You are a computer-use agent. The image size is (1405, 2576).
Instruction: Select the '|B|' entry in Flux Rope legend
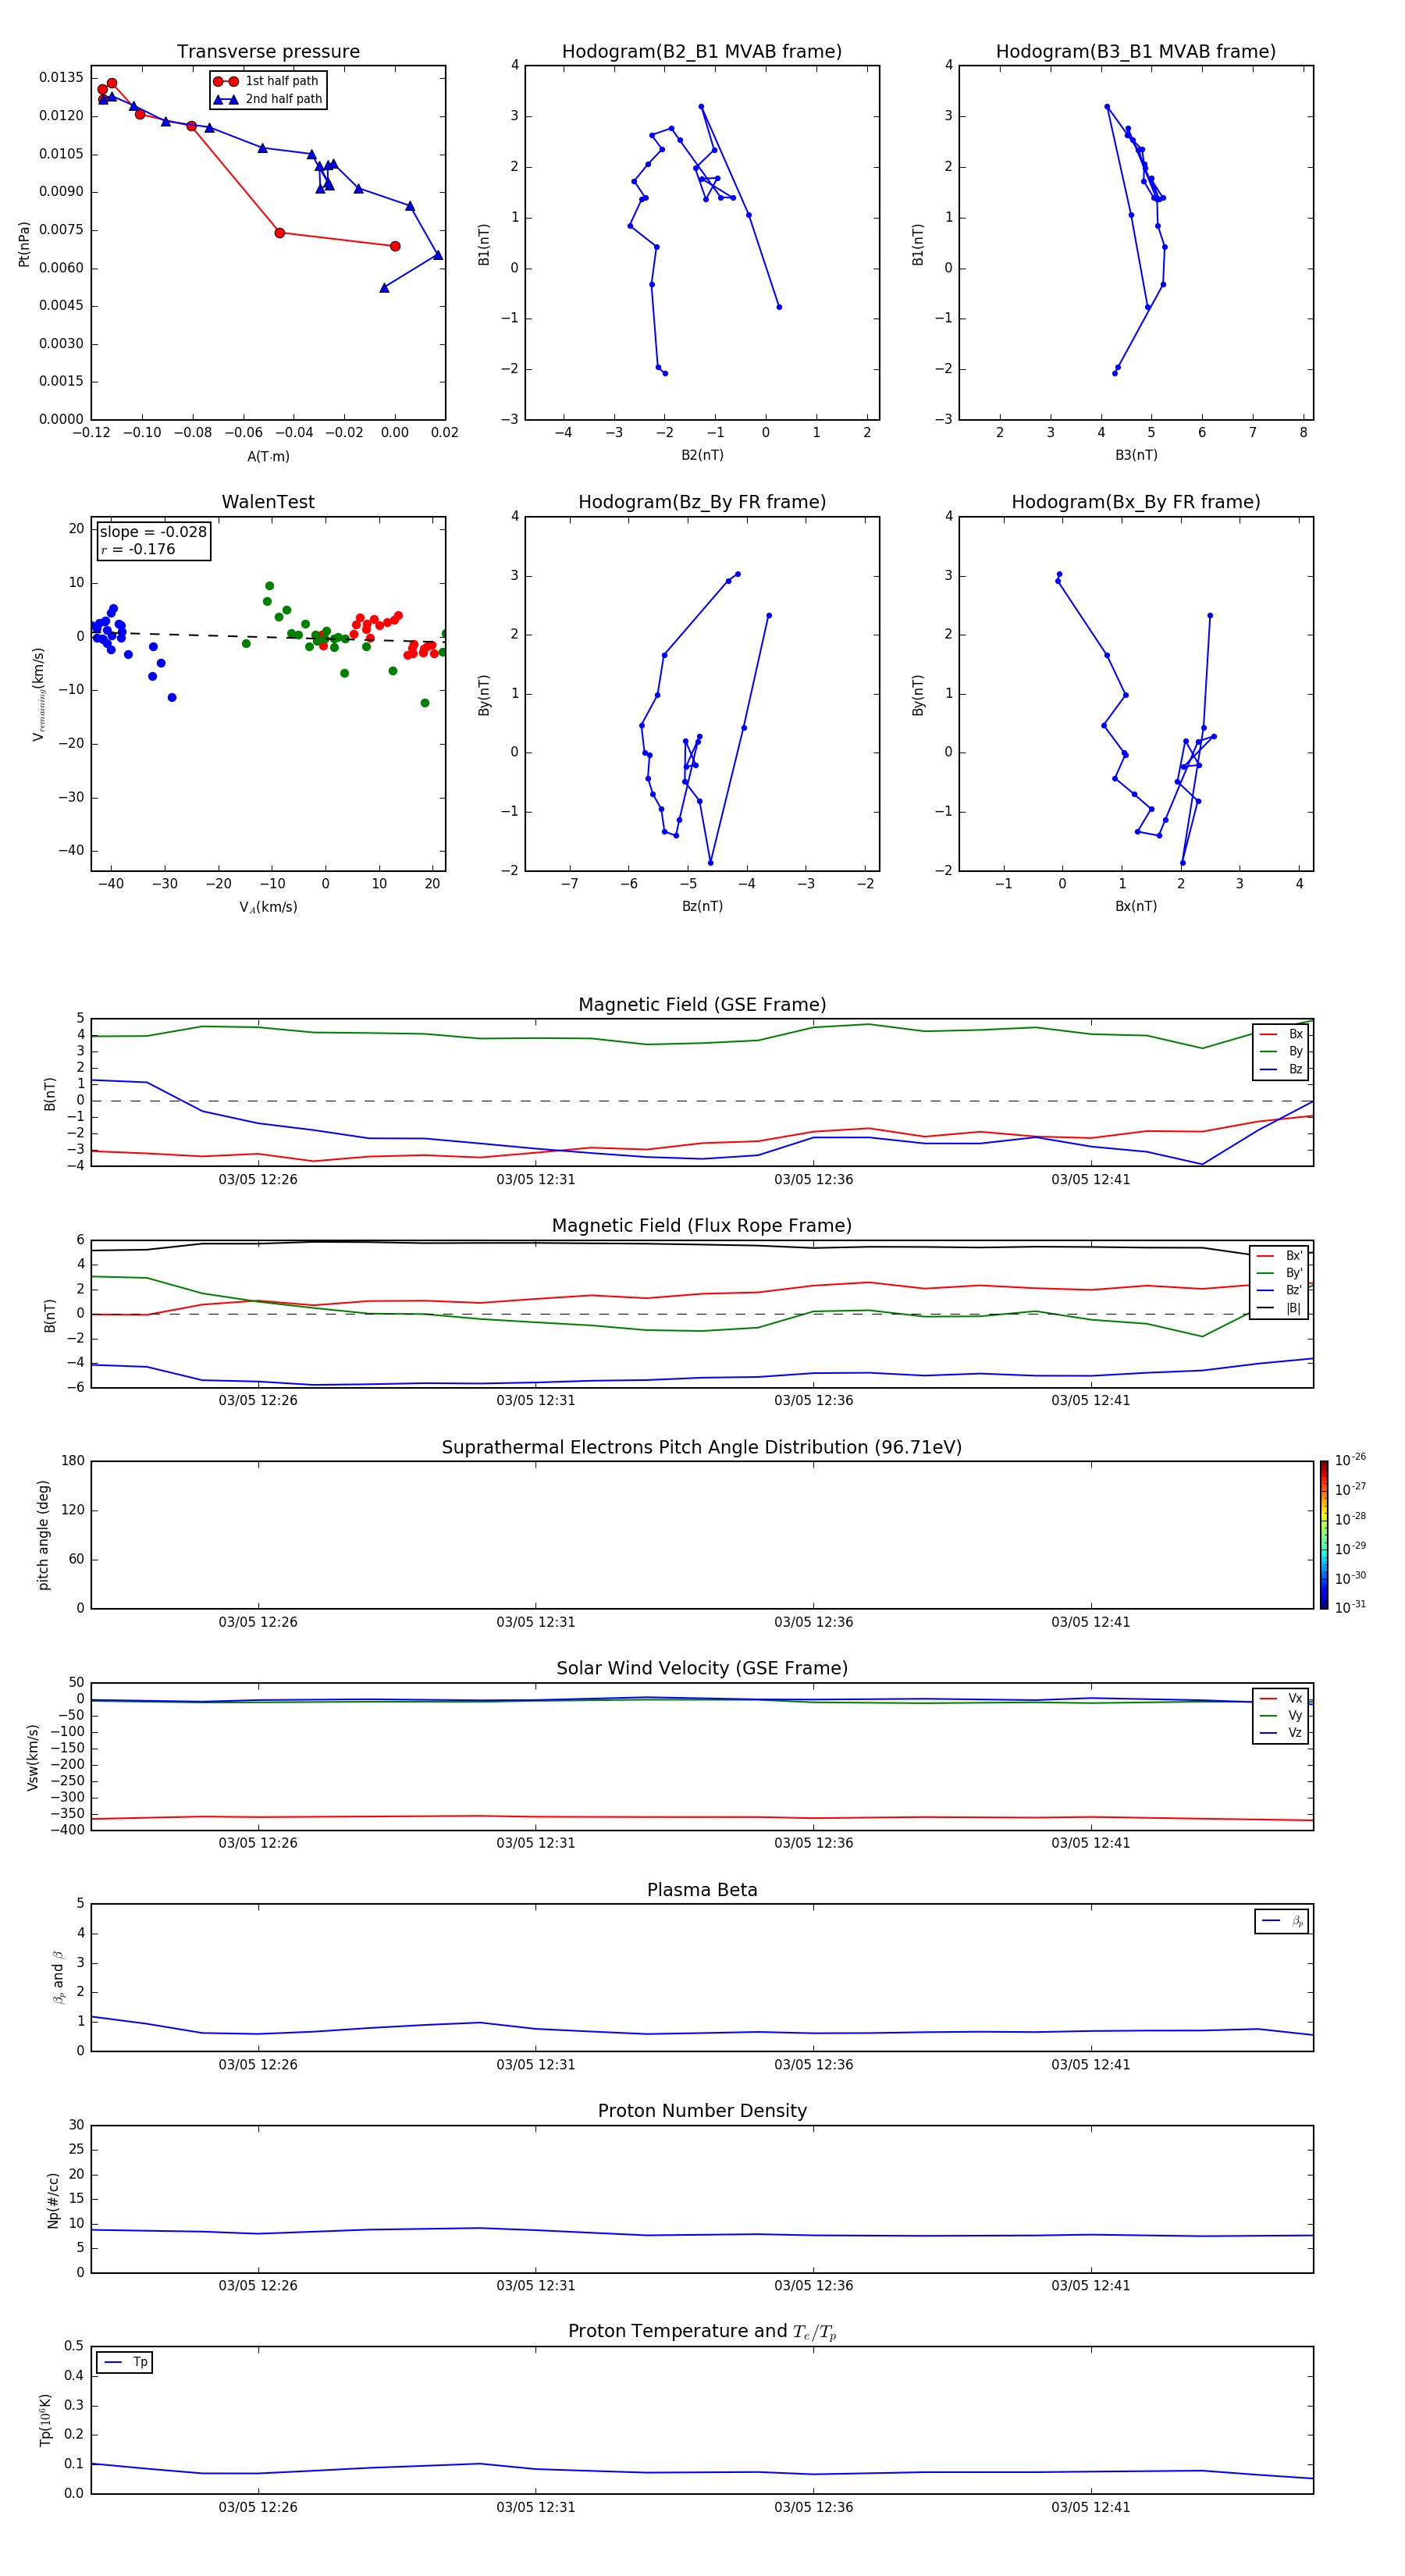(1280, 1308)
